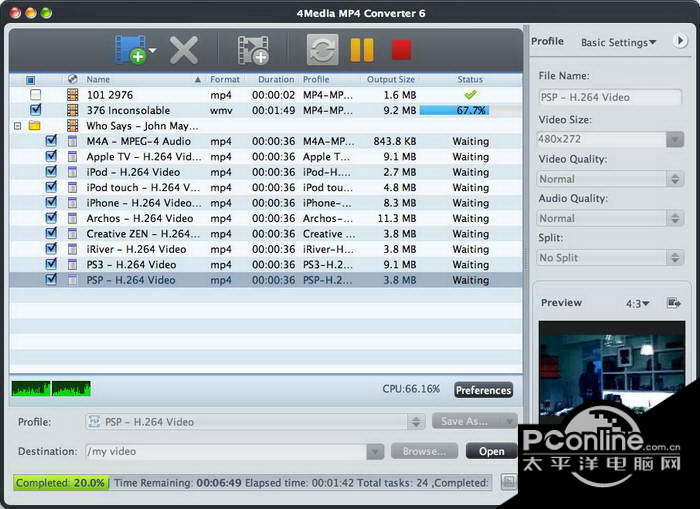Click document icon of iRiver row
Image resolution: width=700 pixels, height=509 pixels.
(72, 249)
